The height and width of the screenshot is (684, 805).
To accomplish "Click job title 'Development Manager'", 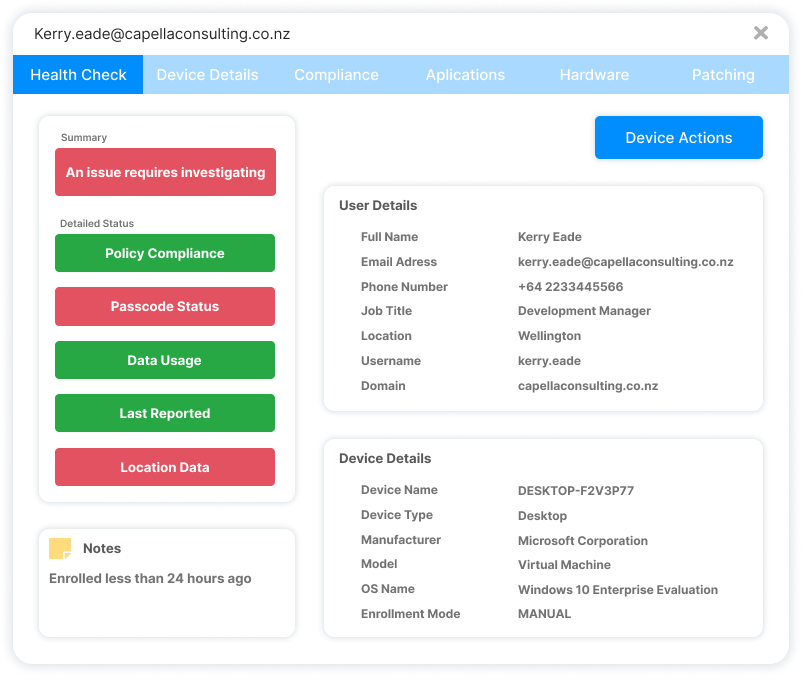I will pos(584,311).
